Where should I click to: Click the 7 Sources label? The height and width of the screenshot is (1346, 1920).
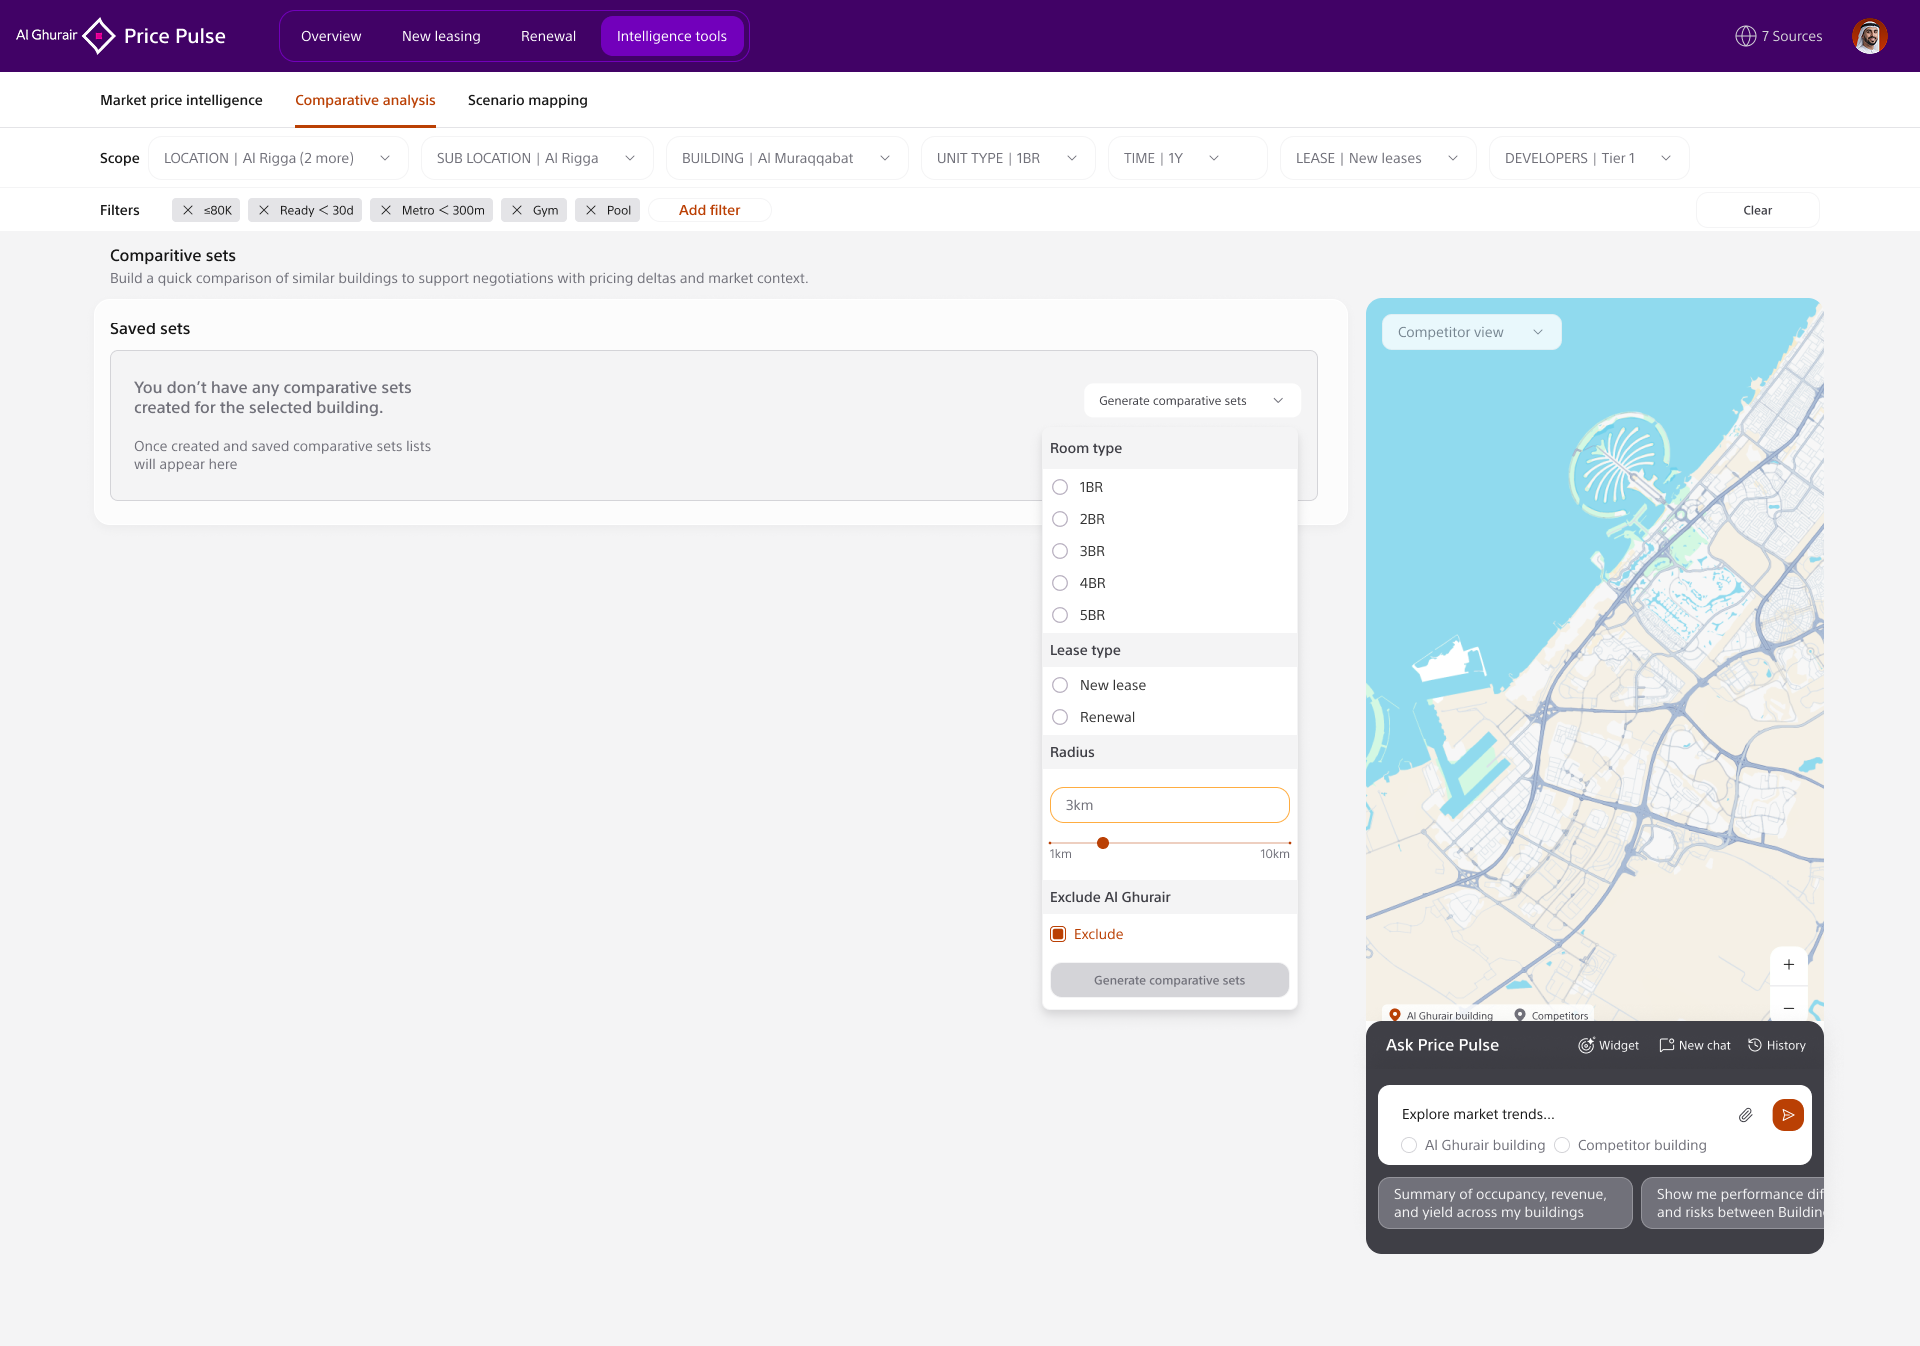(1792, 36)
